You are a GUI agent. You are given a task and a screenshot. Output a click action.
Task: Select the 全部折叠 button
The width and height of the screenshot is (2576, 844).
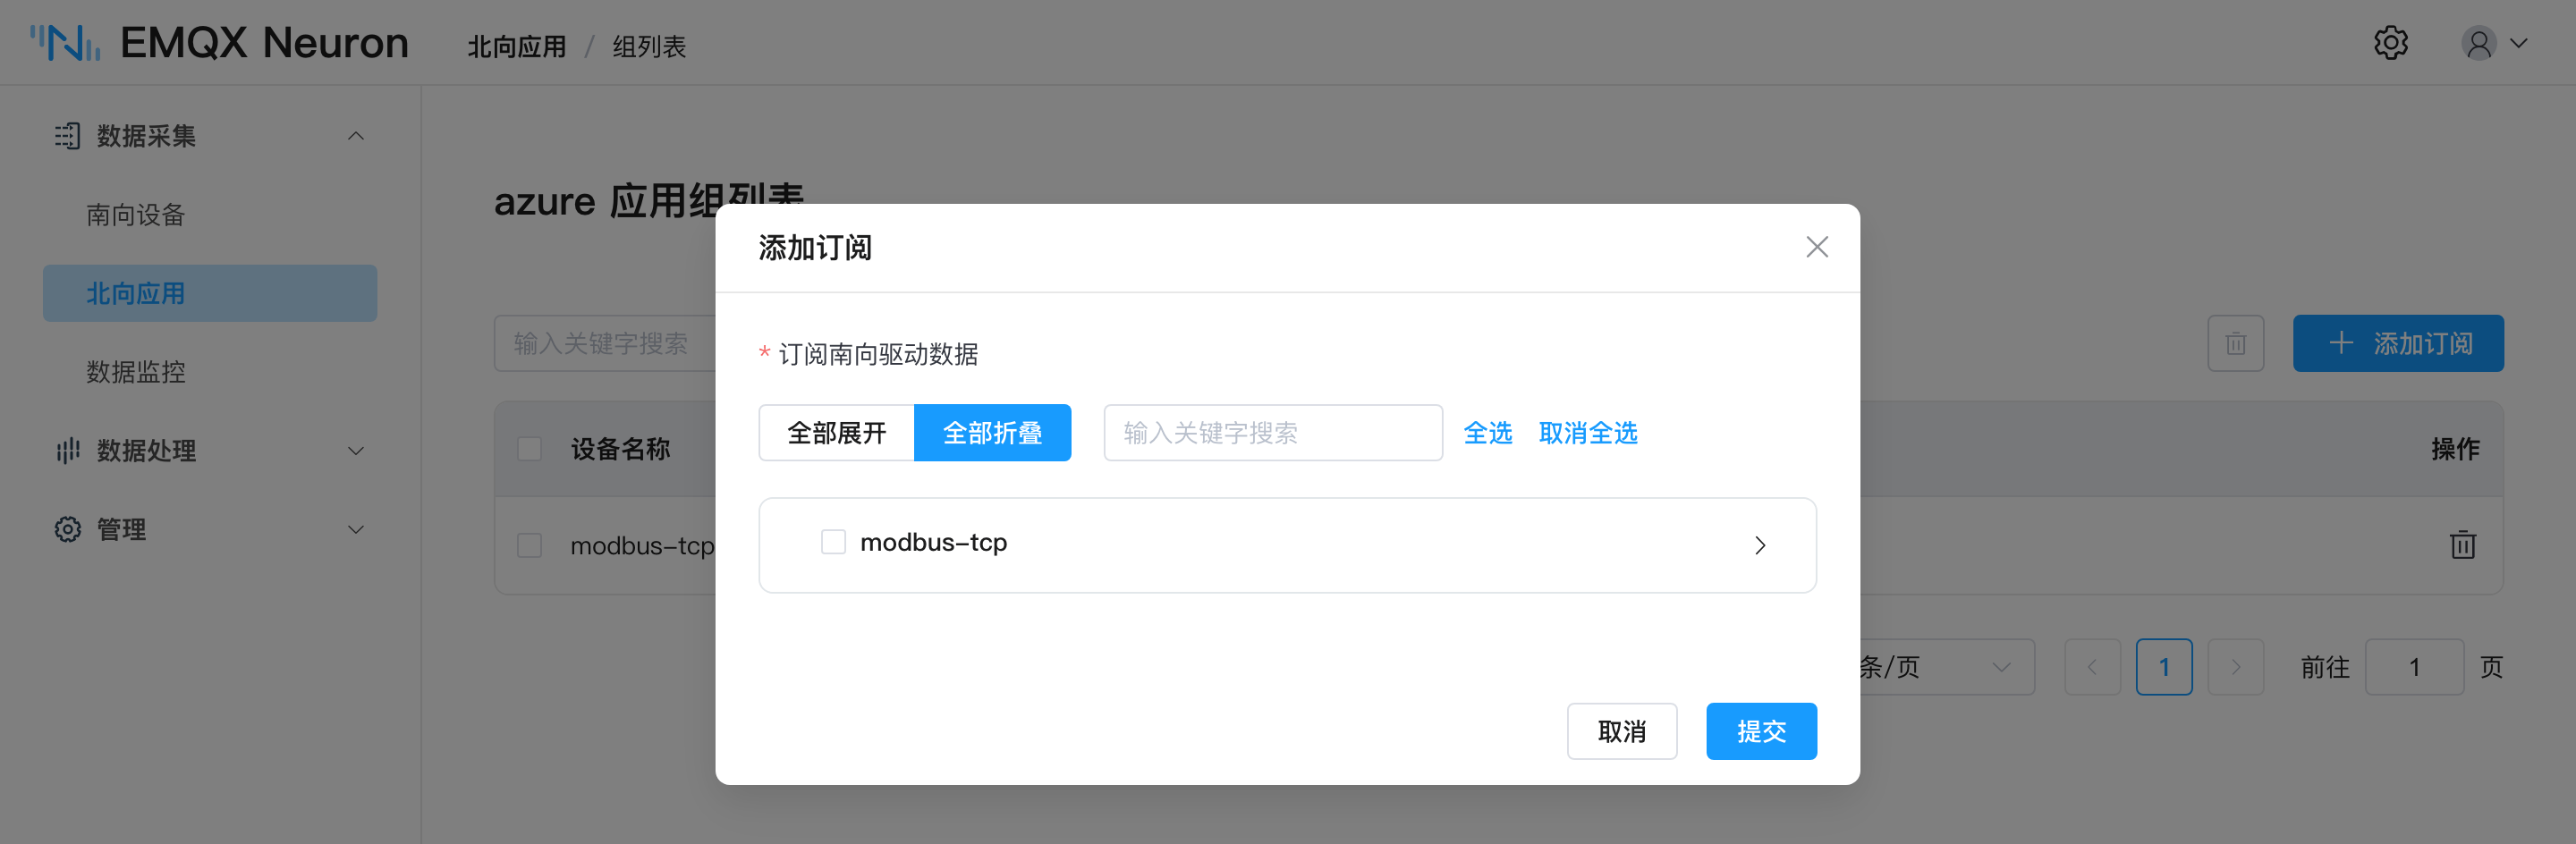pos(992,433)
